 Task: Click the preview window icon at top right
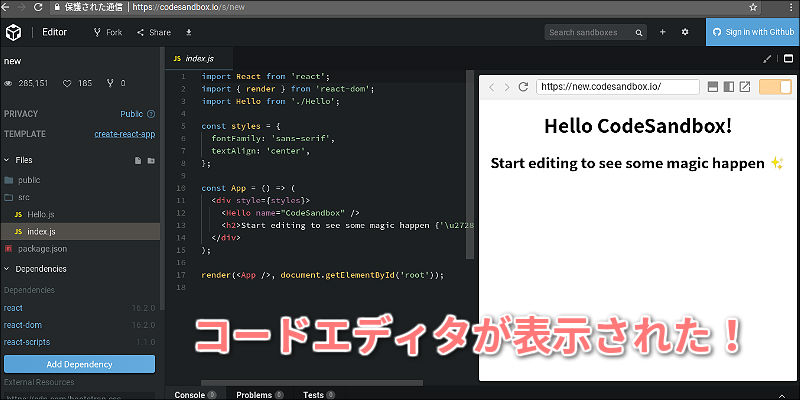(789, 59)
